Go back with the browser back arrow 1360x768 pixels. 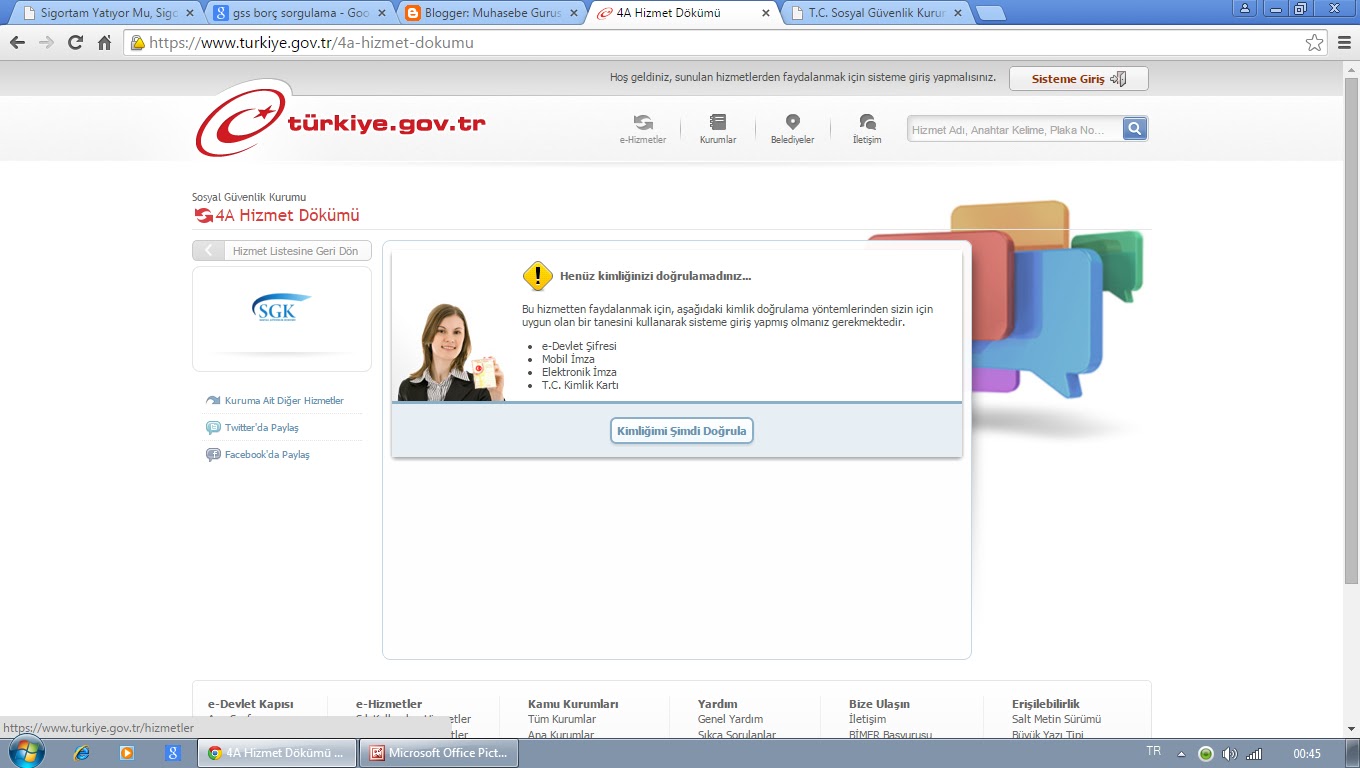coord(17,43)
